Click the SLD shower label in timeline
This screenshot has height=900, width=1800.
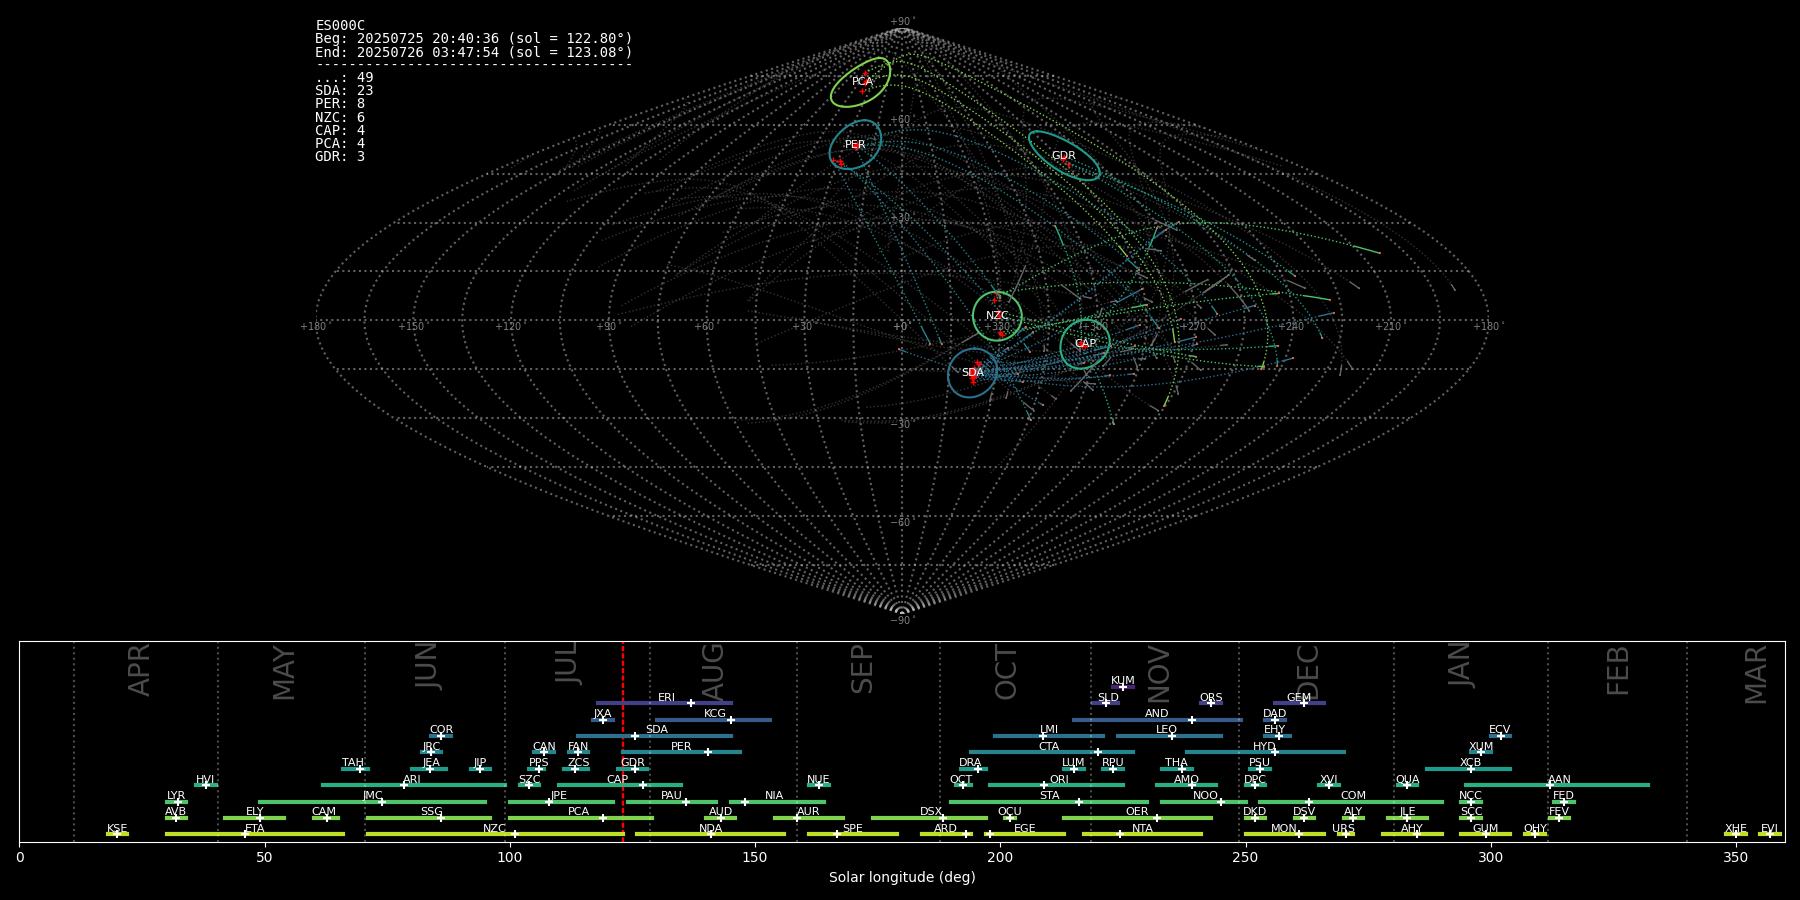[x=1108, y=698]
